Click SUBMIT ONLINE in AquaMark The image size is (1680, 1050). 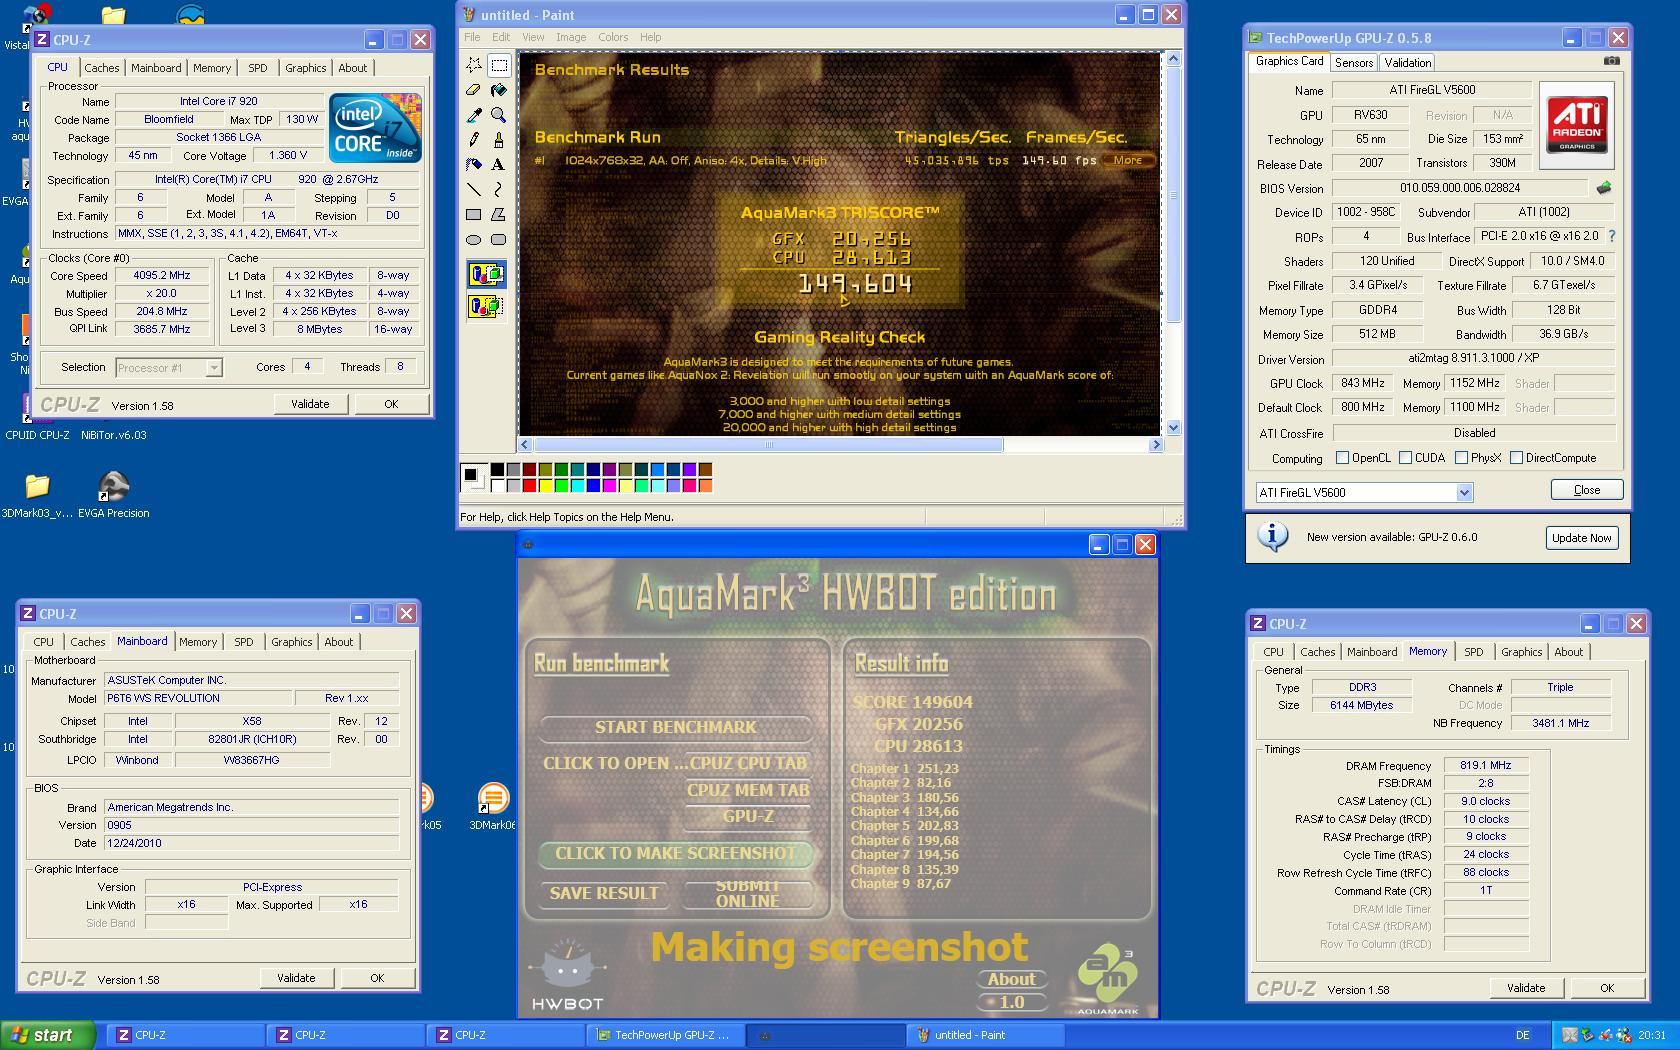[x=747, y=894]
